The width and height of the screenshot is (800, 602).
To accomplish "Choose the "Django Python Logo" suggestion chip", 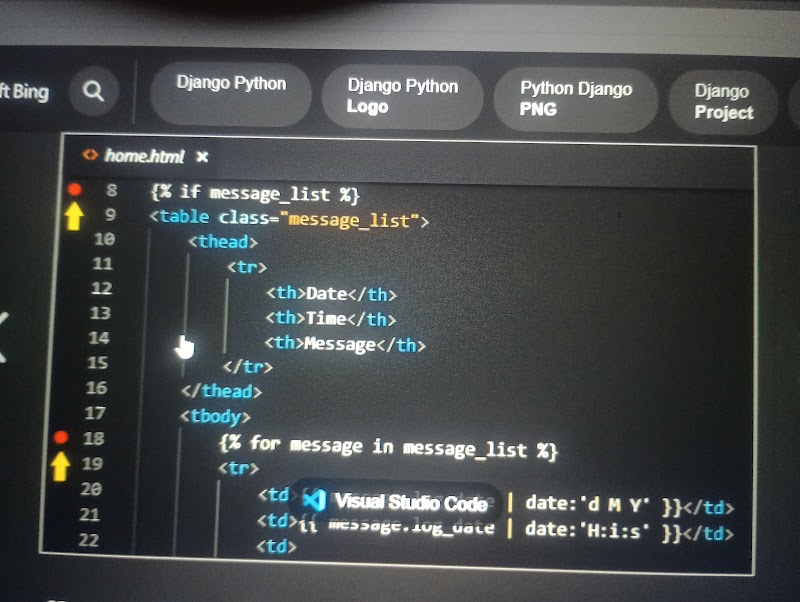I will [402, 96].
